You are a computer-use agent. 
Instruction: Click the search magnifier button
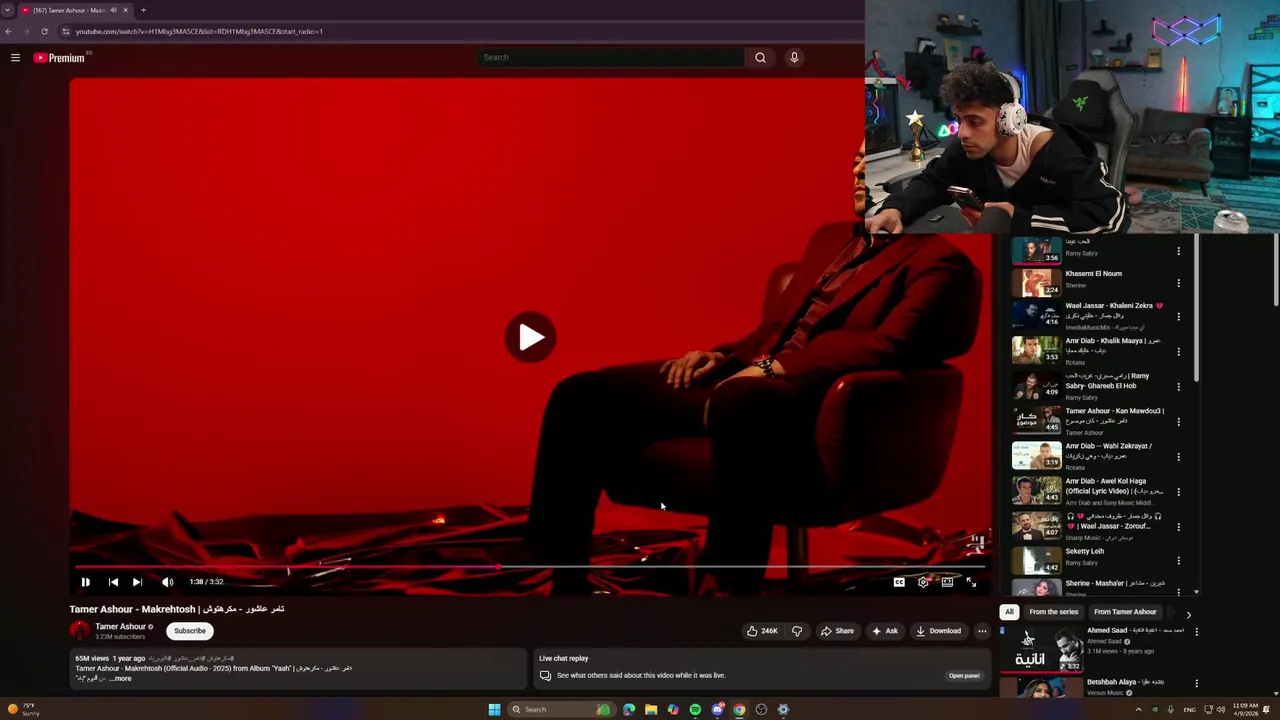[760, 57]
